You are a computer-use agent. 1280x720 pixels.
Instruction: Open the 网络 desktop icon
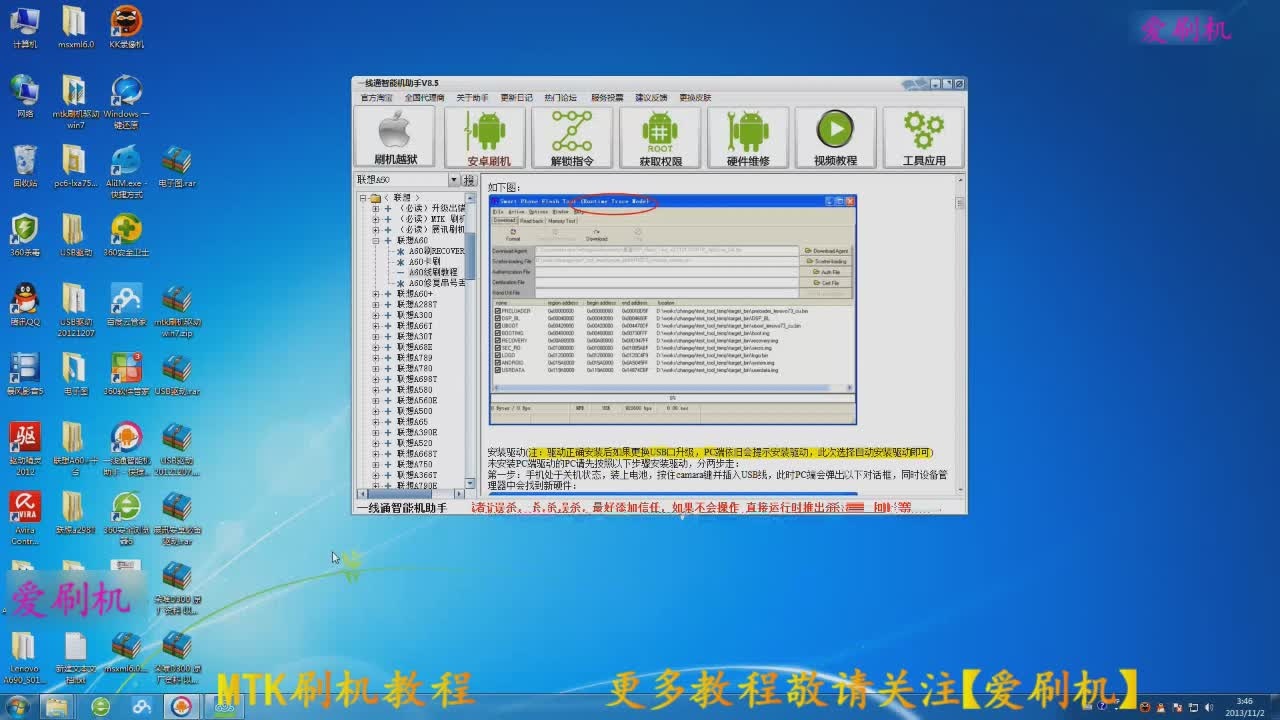click(x=25, y=96)
